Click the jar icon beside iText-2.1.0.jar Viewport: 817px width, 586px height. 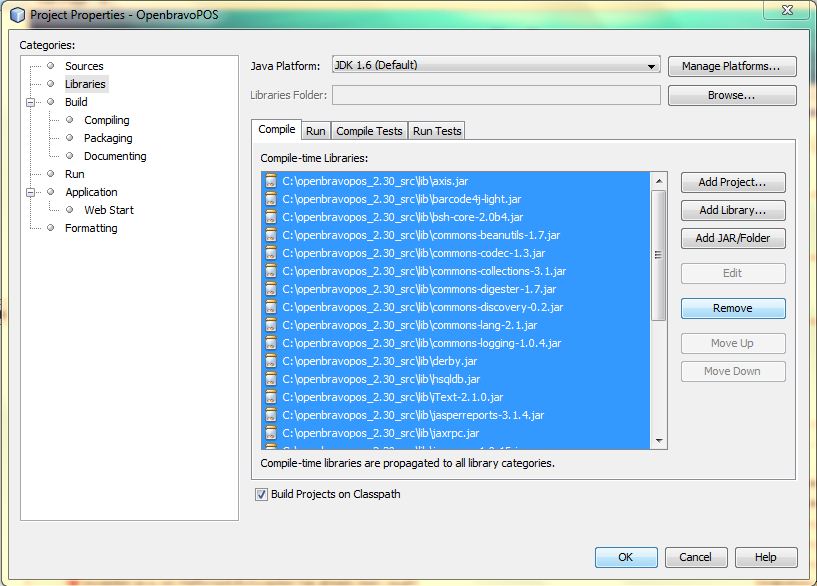271,397
